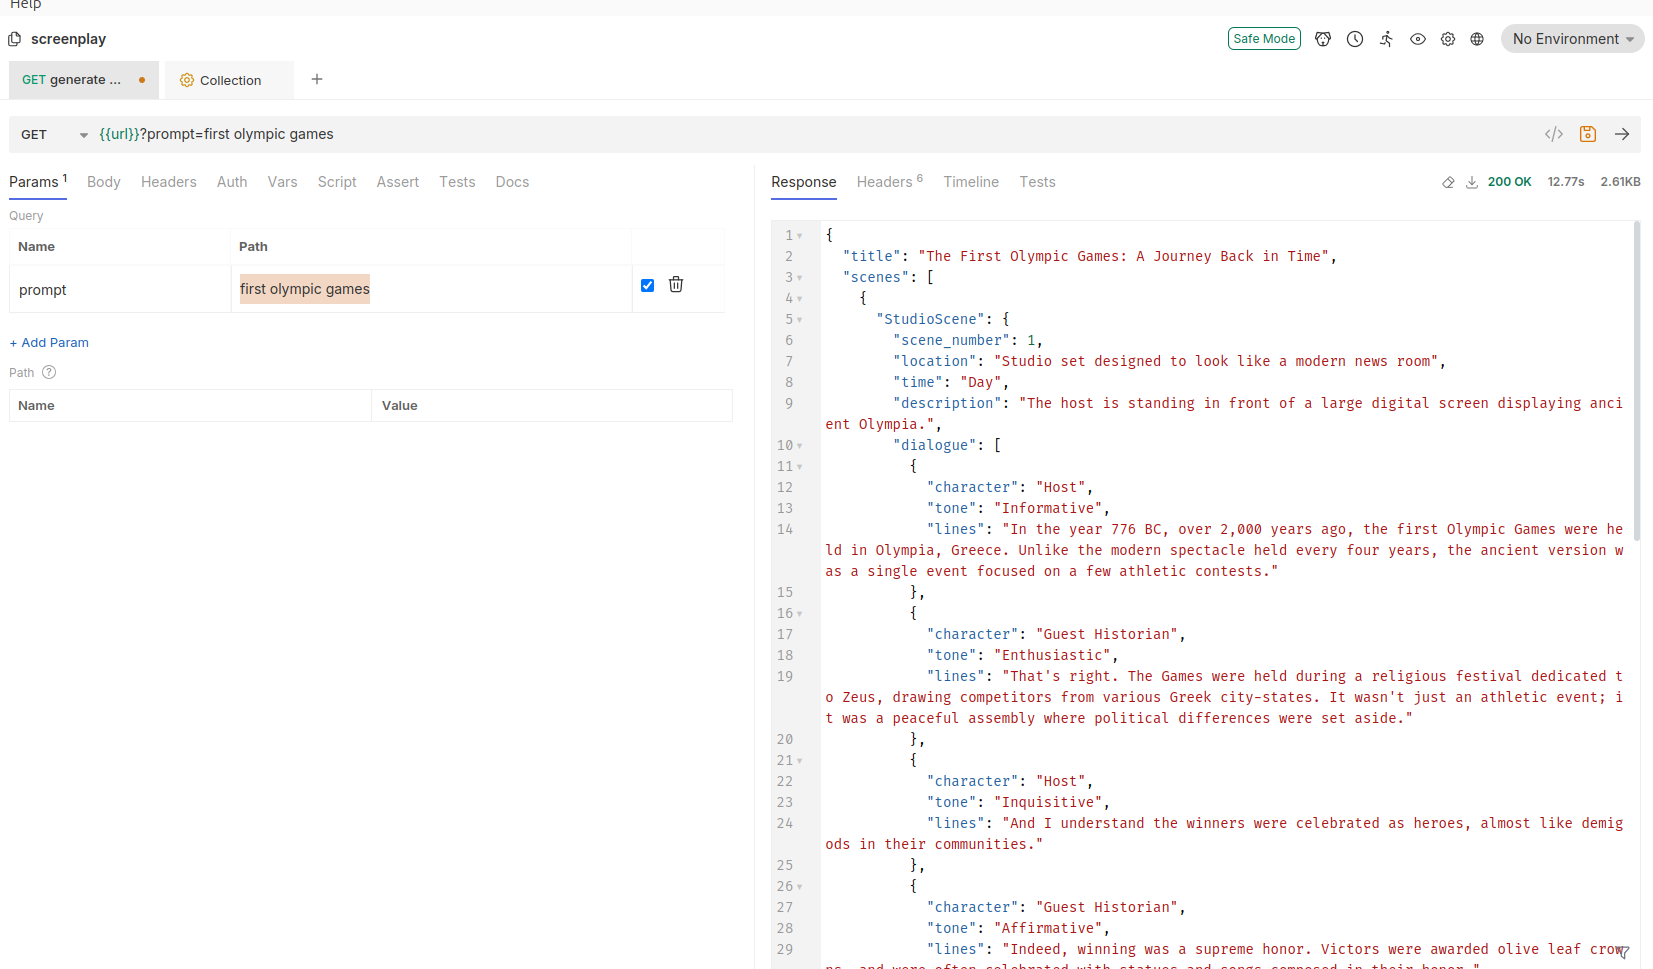Click the + Add Param link

pyautogui.click(x=49, y=342)
